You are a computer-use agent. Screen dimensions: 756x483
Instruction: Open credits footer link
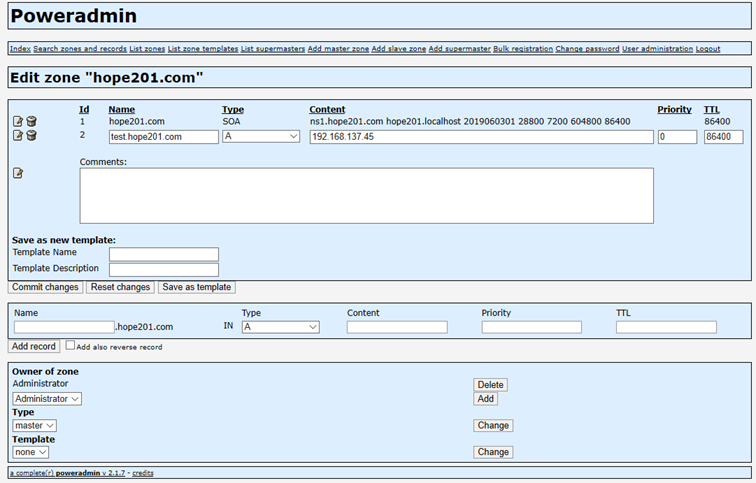click(x=143, y=473)
